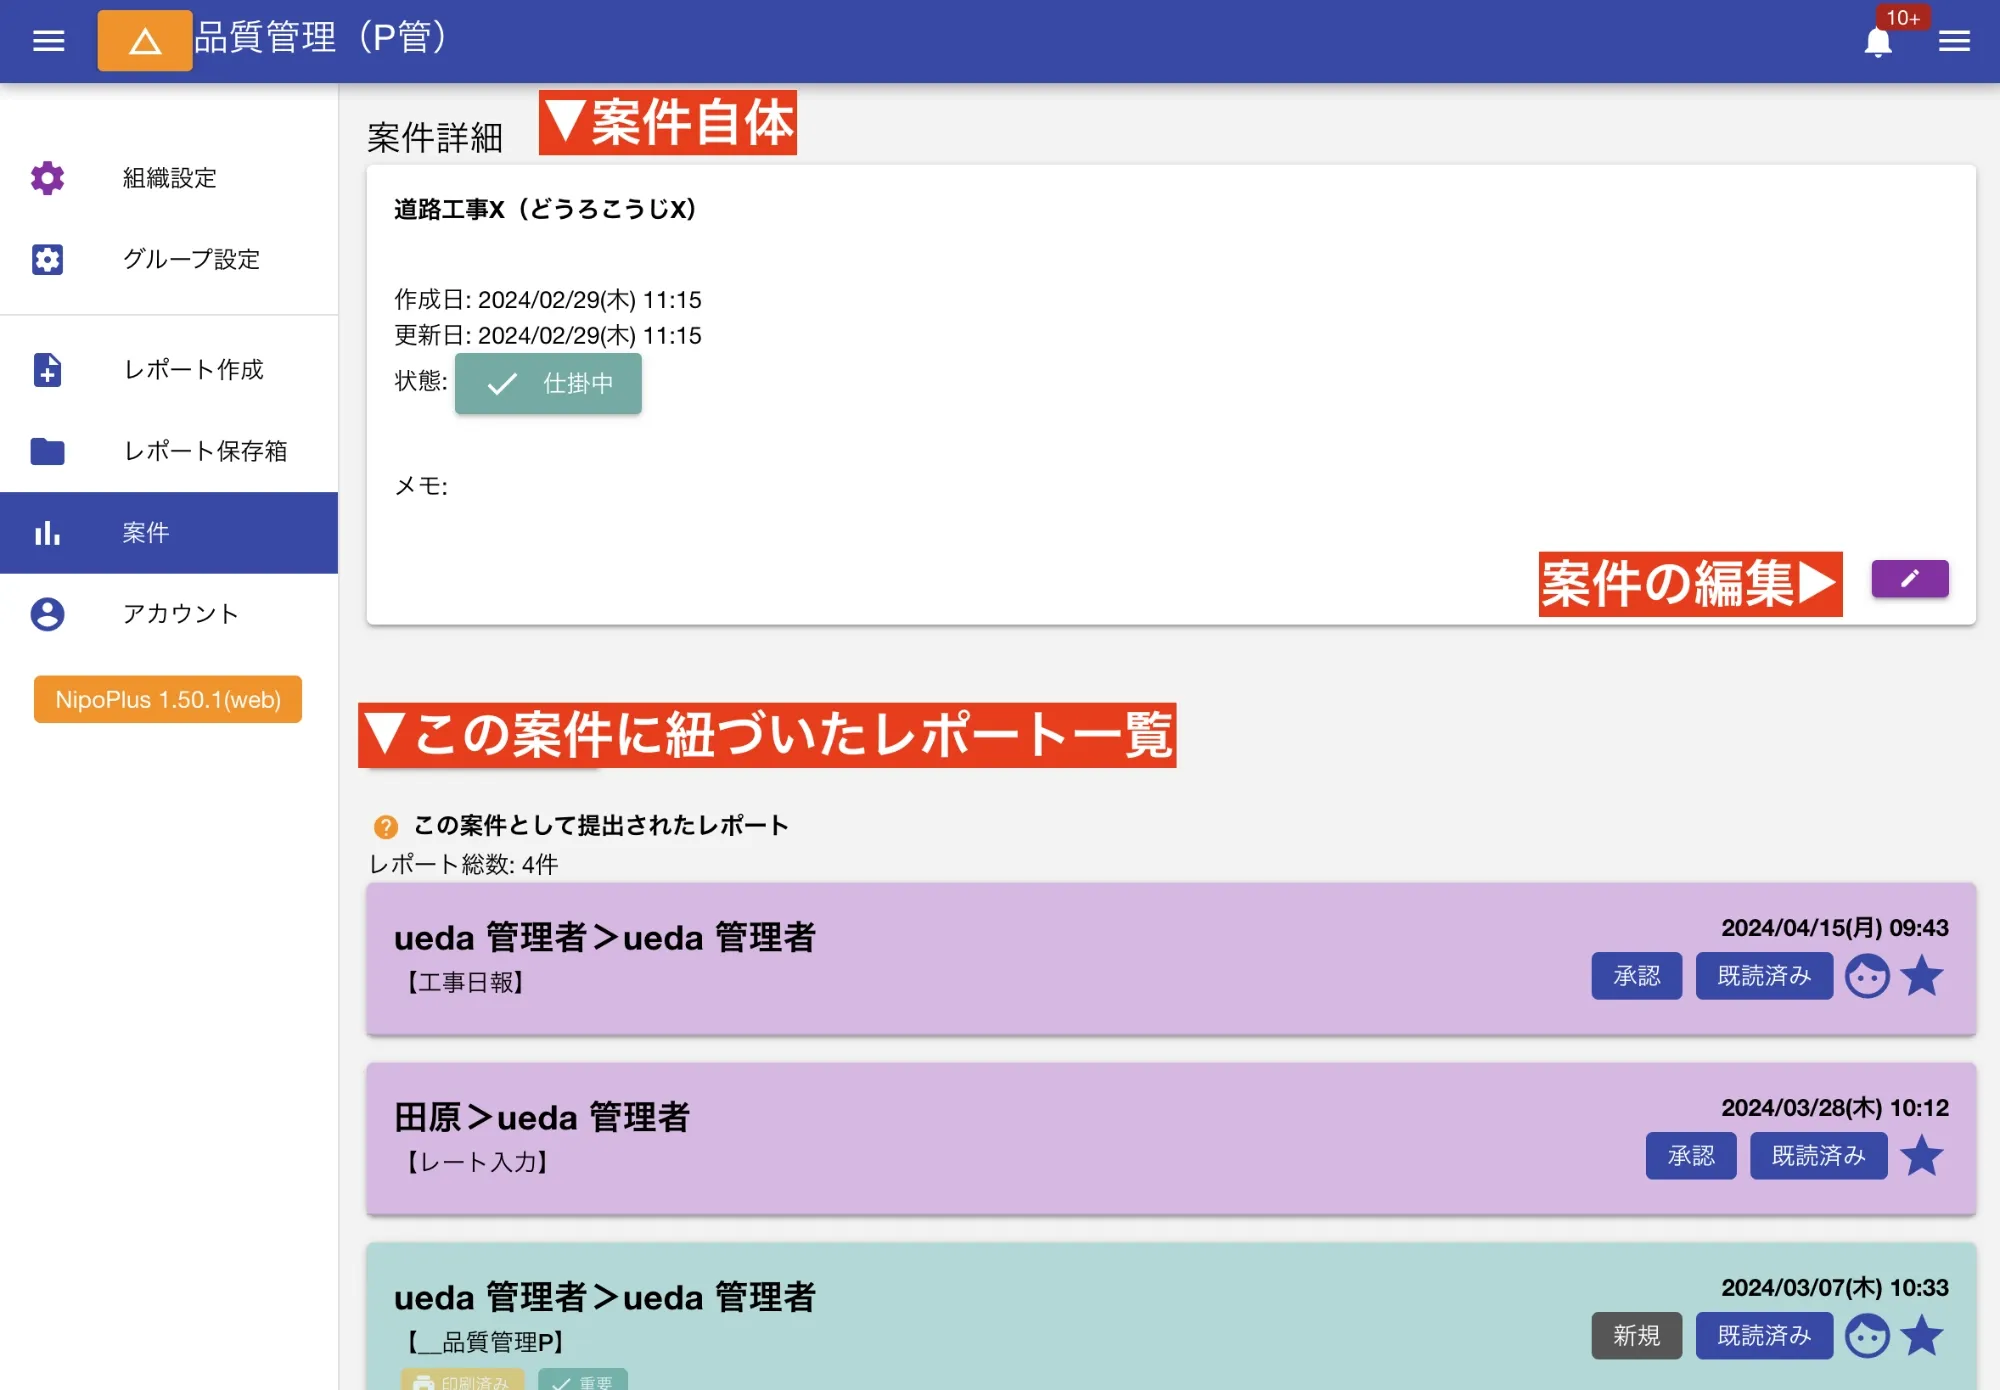Click the 承認 badge on the 工事日報 report
Screen dimensions: 2000x1390
(x=1636, y=976)
